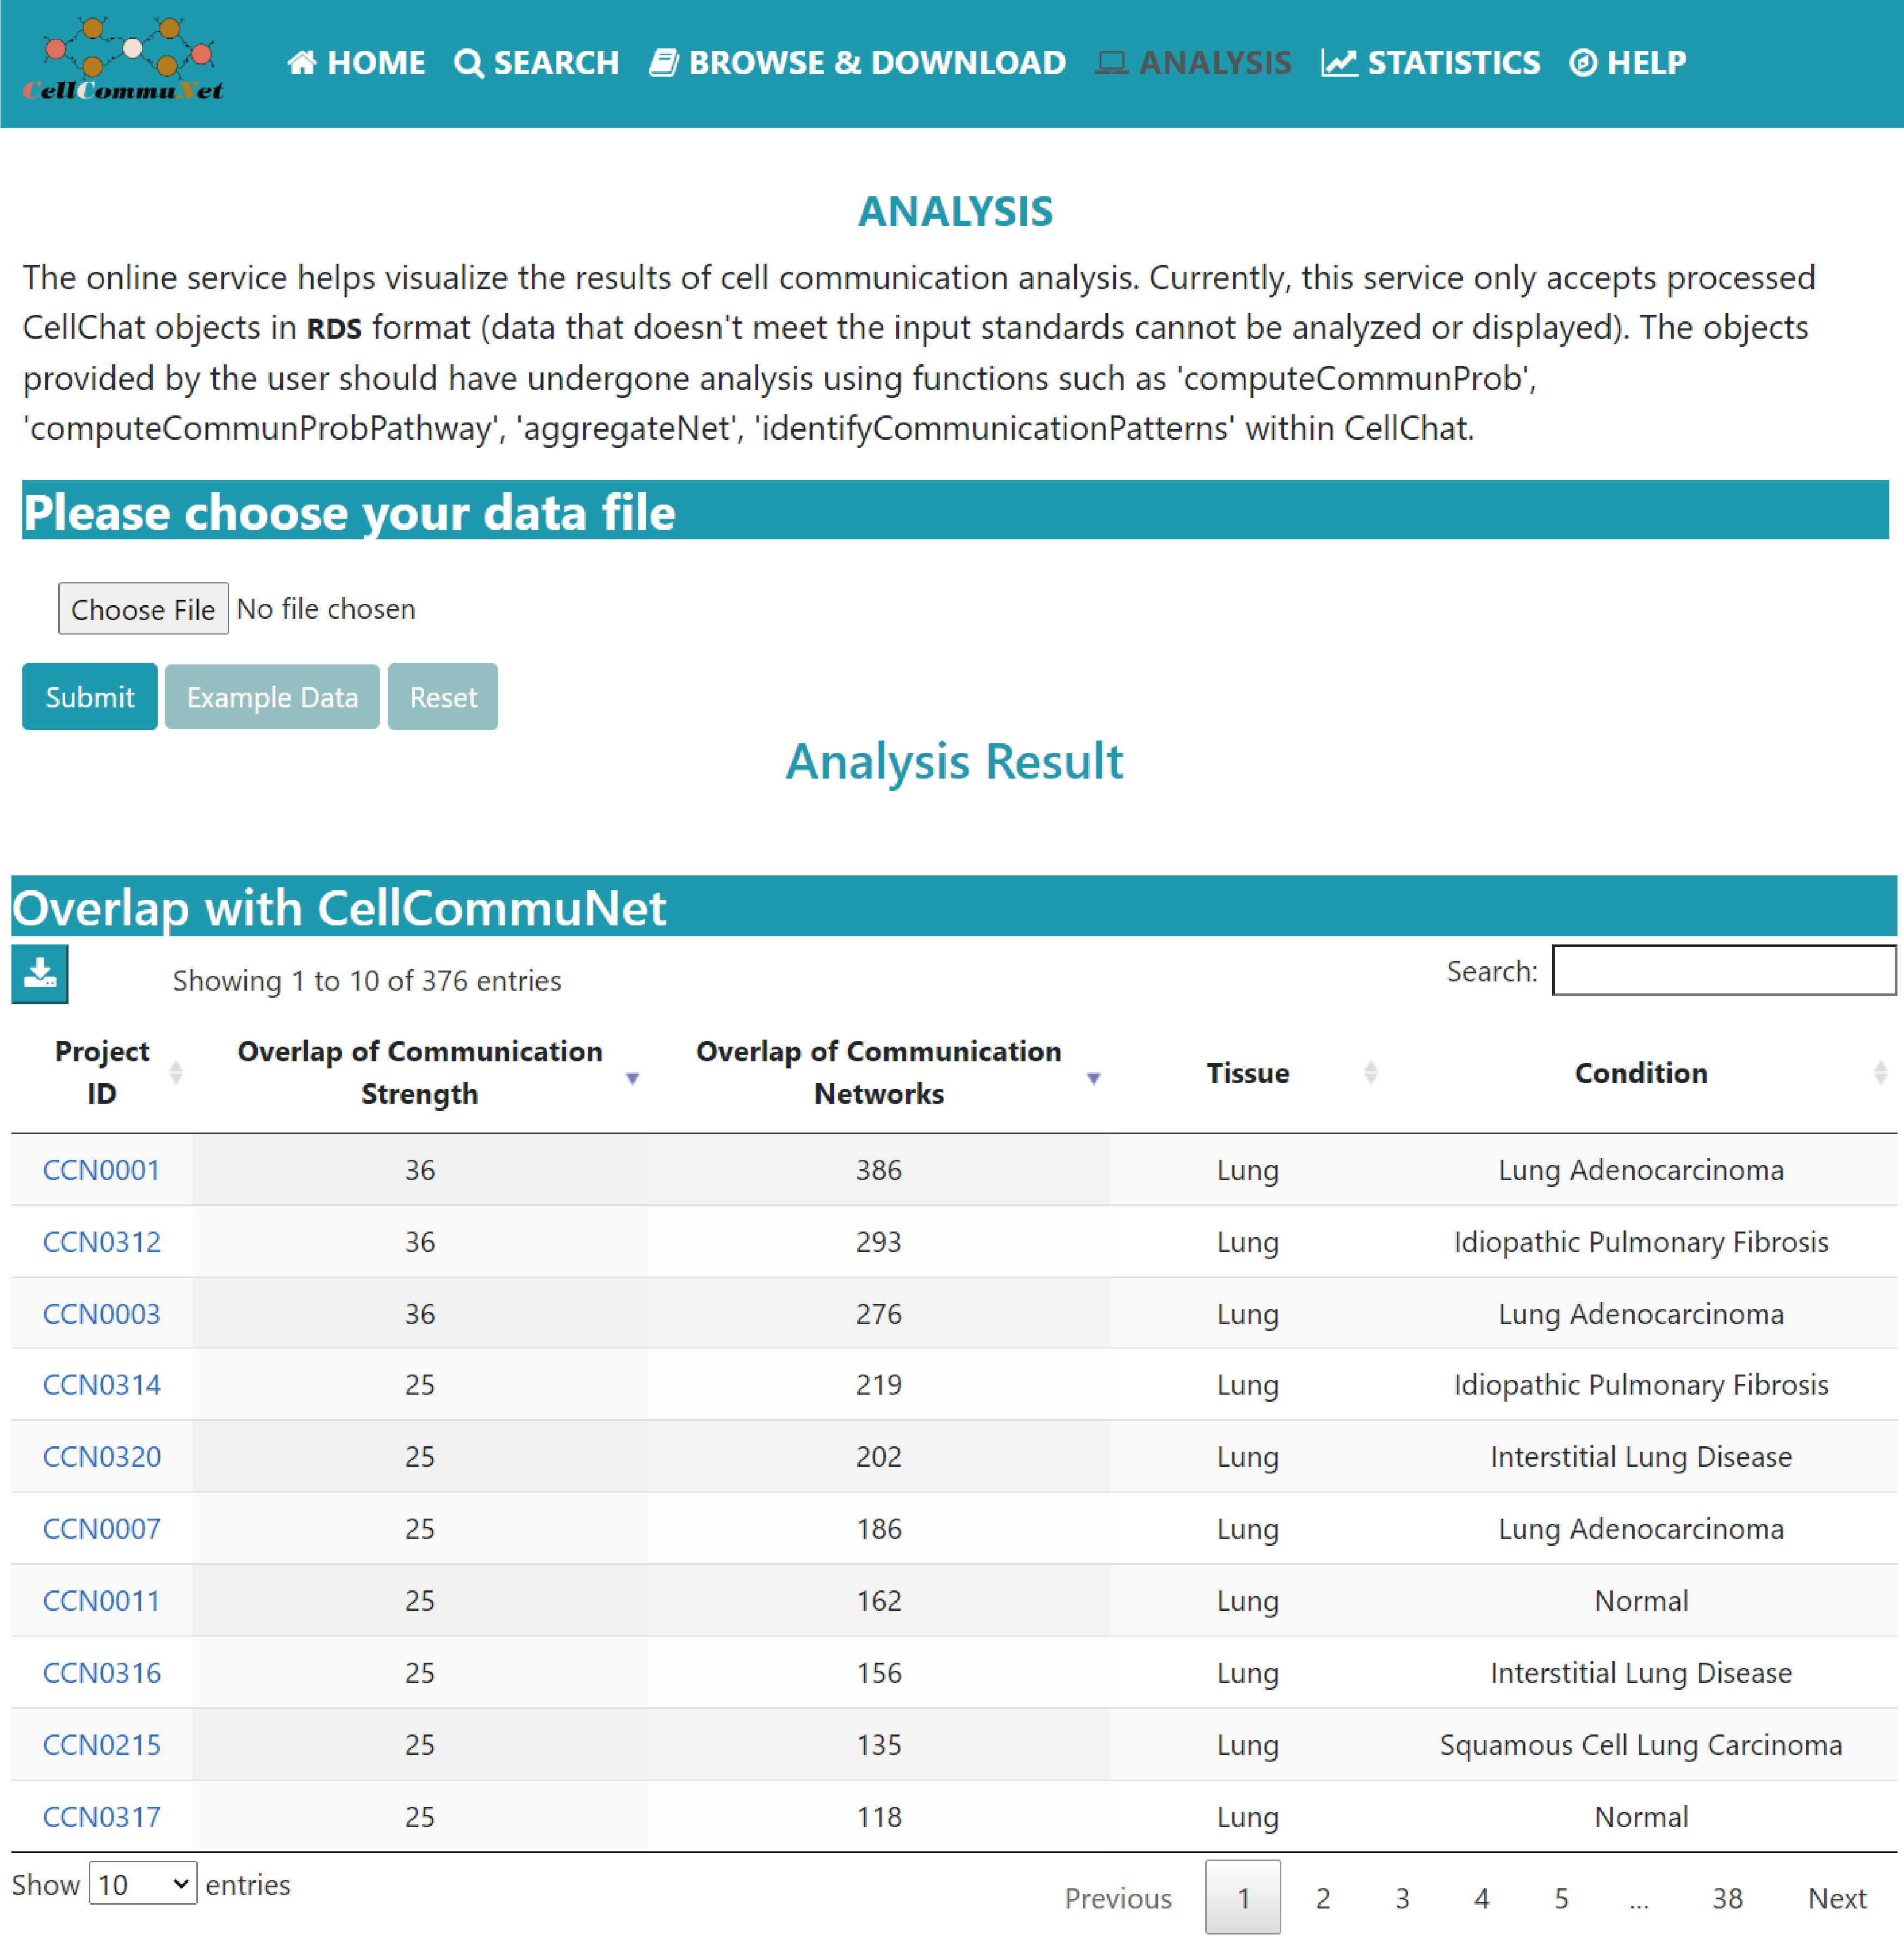Open the STATISTICS page
Image resolution: width=1904 pixels, height=1940 pixels.
1430,63
